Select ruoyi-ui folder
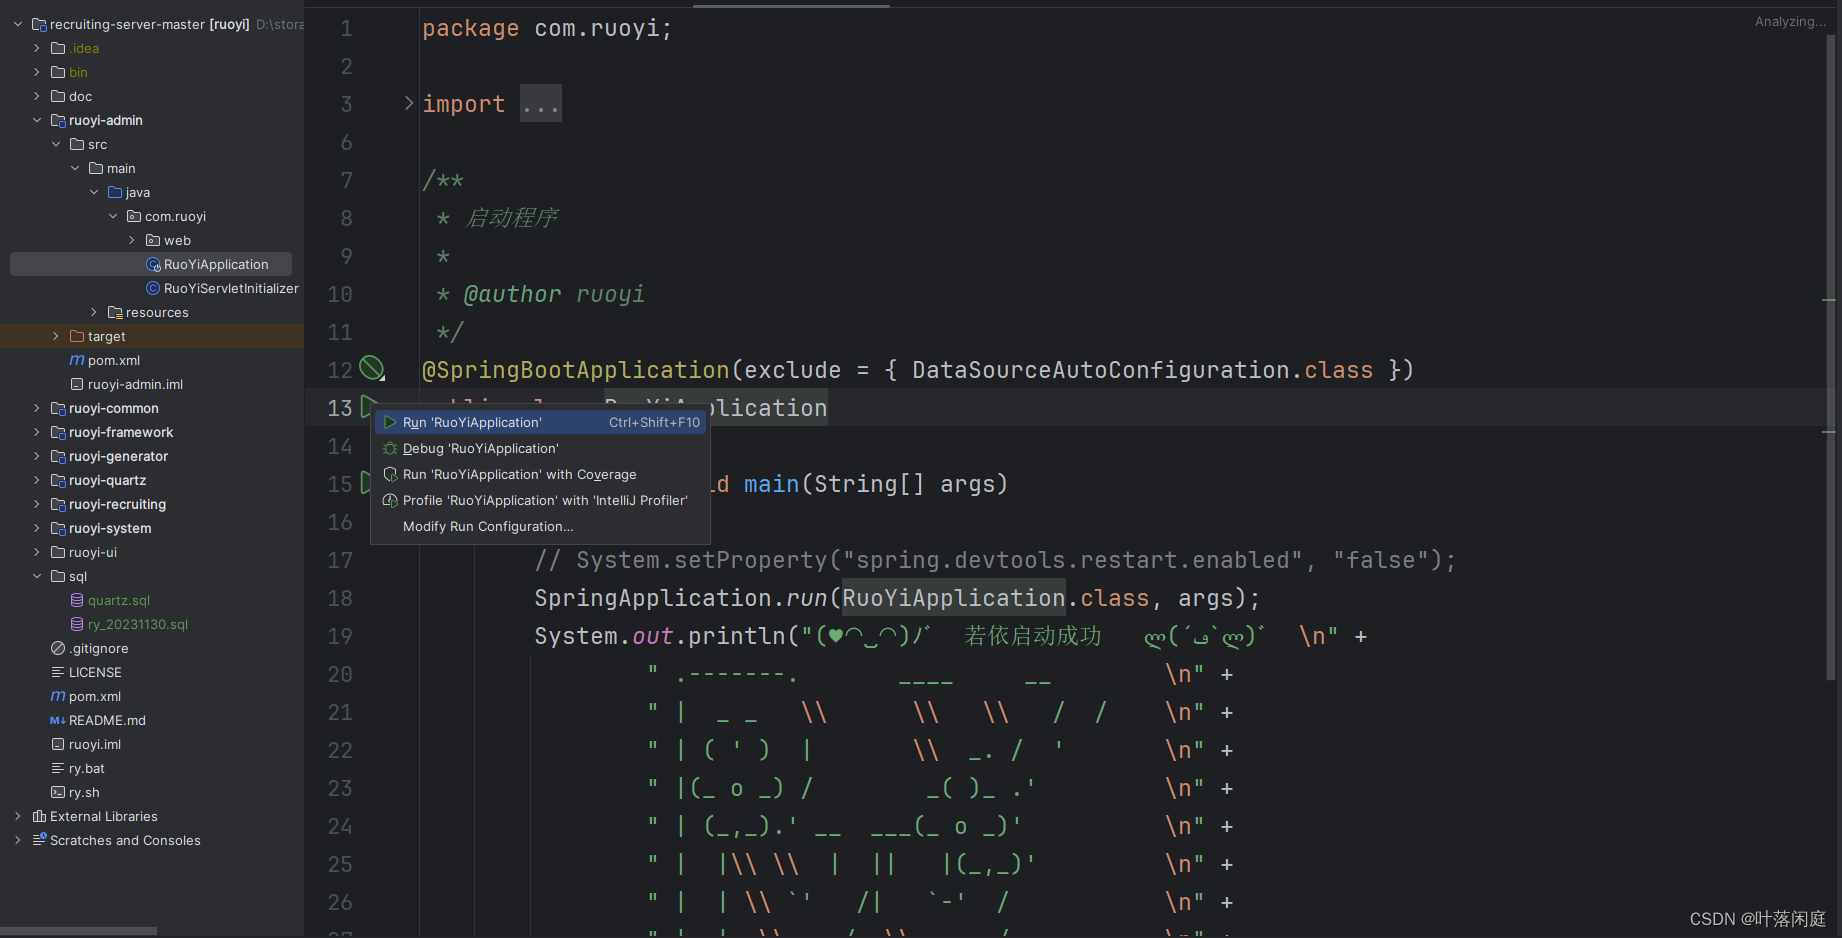The image size is (1842, 938). (93, 552)
